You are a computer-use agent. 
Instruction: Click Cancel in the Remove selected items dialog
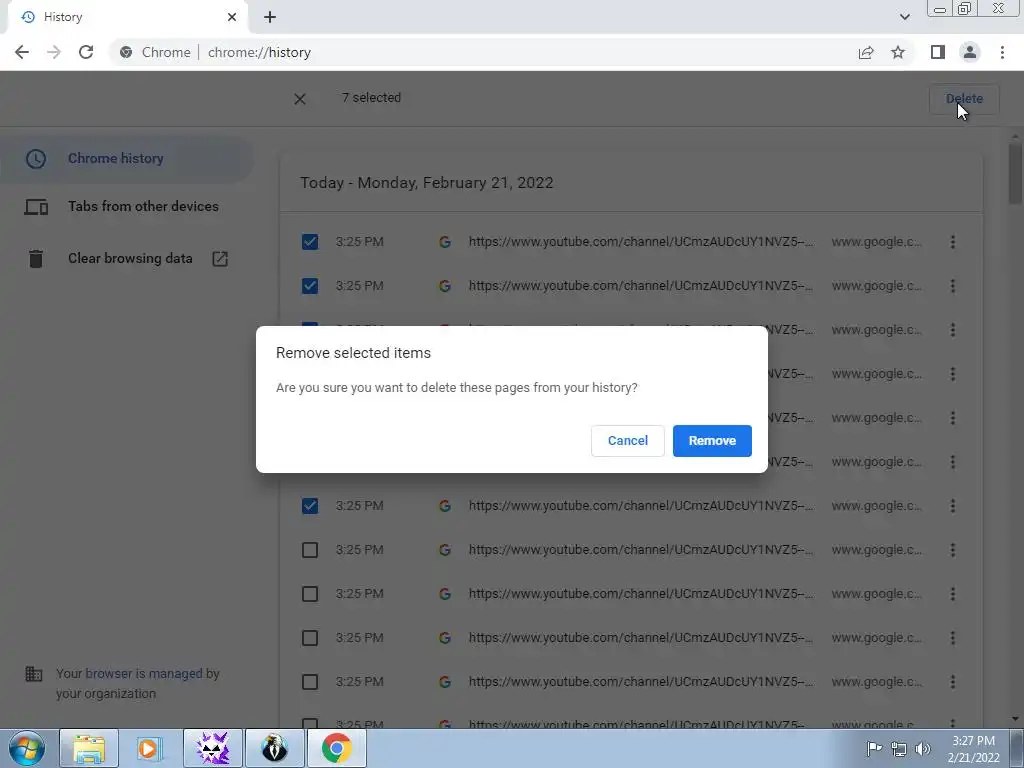click(628, 441)
